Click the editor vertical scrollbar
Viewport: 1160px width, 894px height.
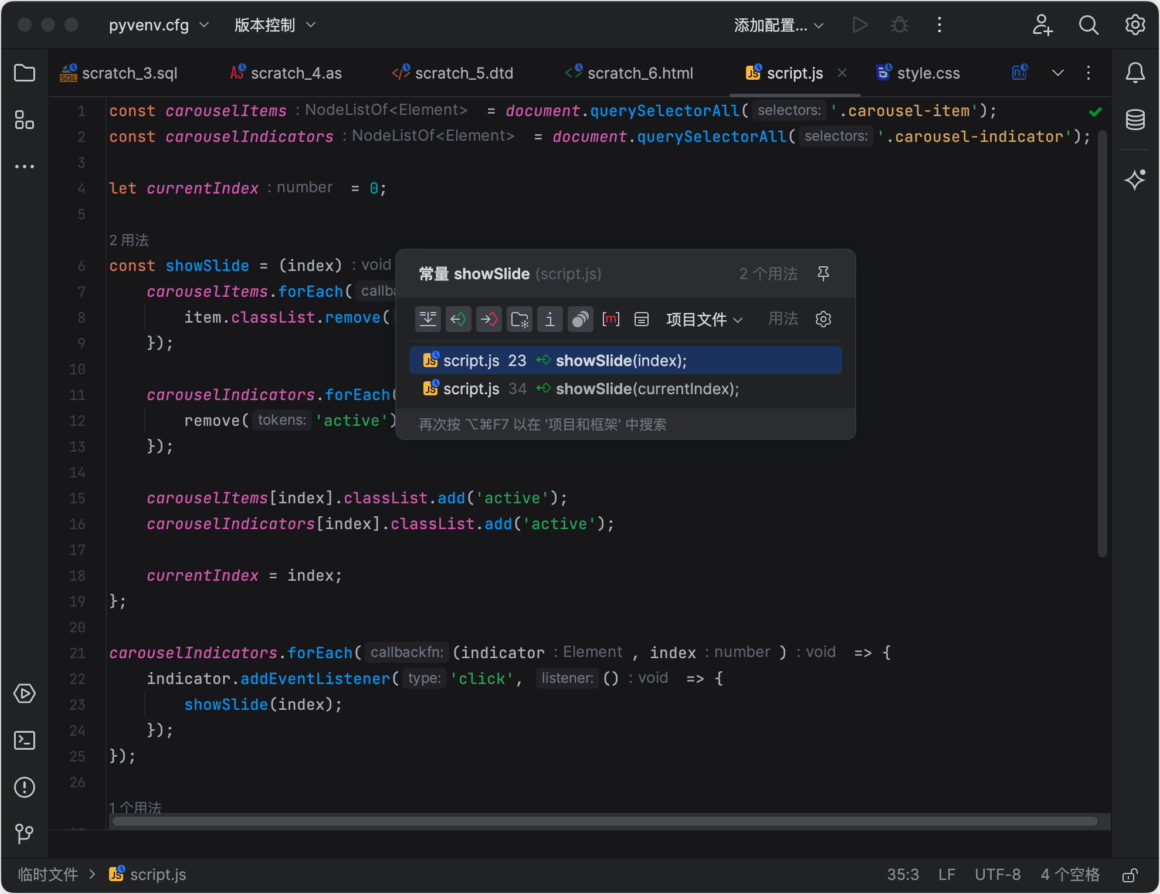pos(1102,343)
